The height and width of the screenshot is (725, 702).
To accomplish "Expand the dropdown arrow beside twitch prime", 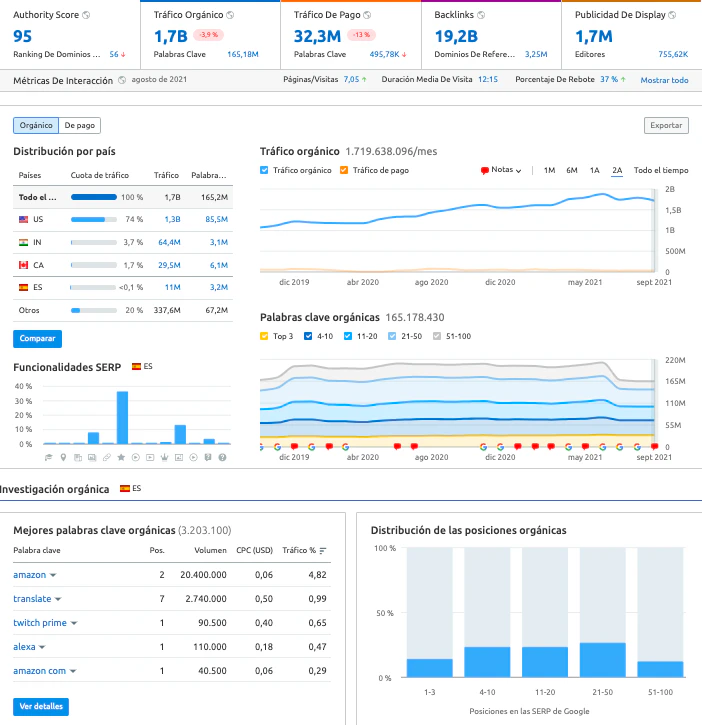I will pos(74,623).
